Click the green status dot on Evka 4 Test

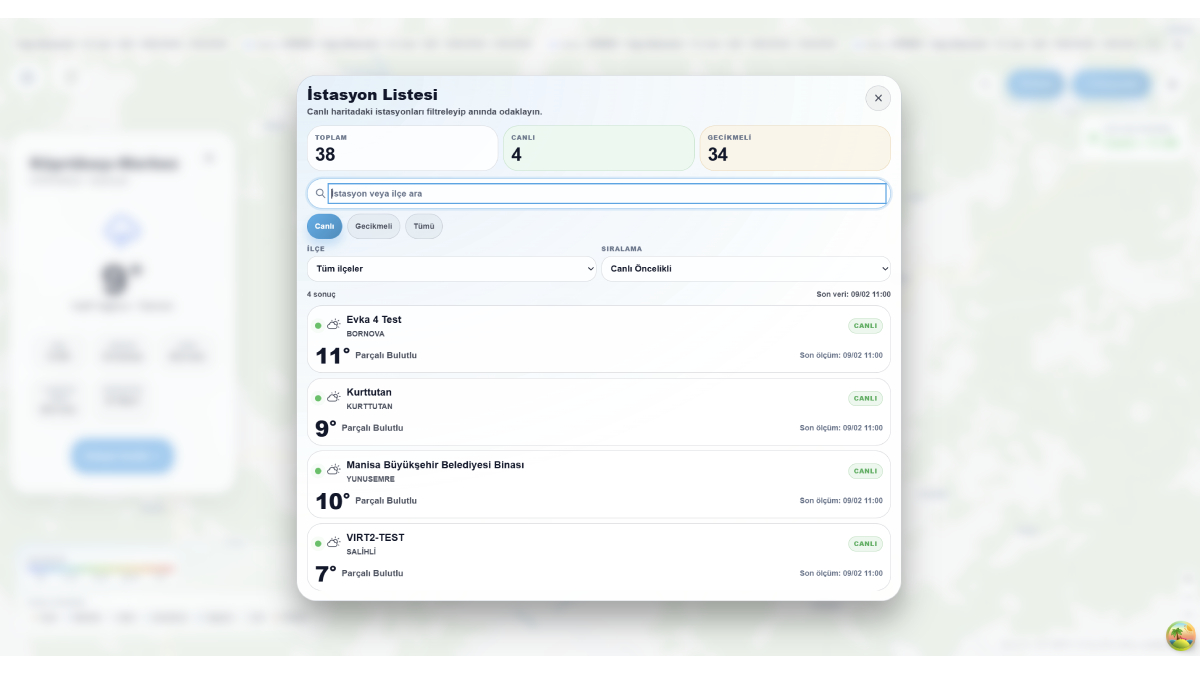(x=318, y=326)
